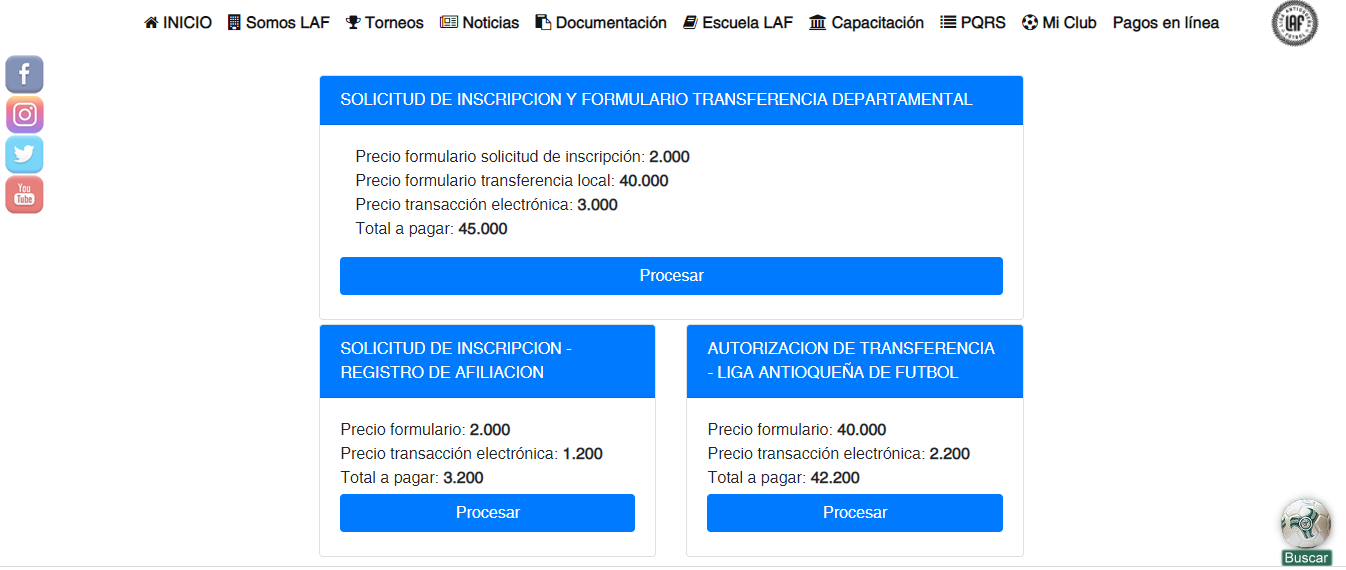Screen dimensions: 1346x570
Task: Open the PQRS menu item
Action: [973, 22]
